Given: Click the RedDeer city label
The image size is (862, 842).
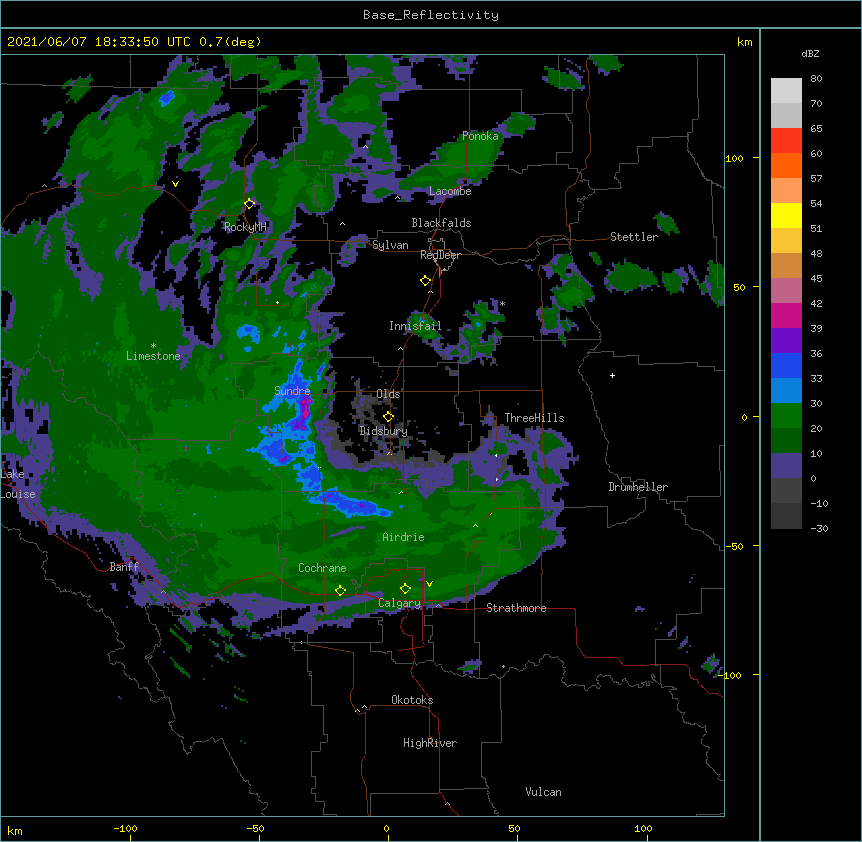Looking at the screenshot, I should pos(440,255).
